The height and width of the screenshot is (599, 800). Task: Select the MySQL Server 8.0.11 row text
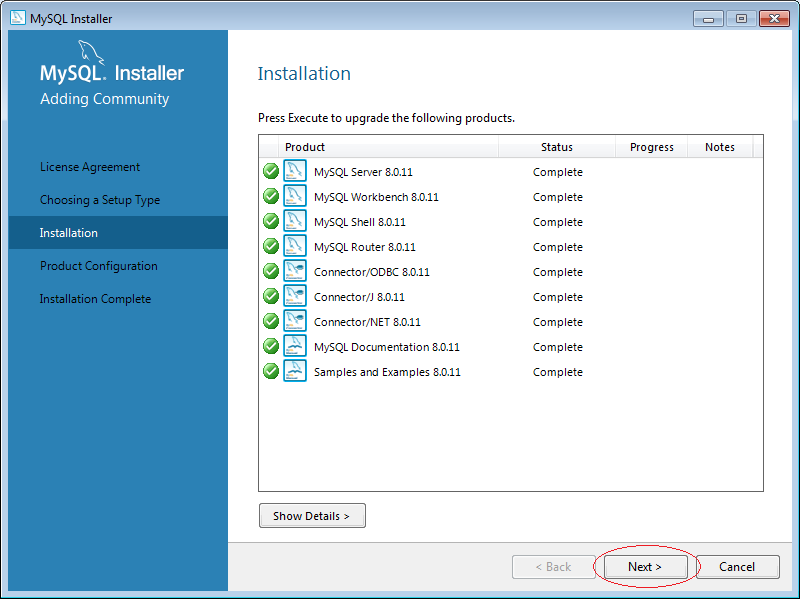click(363, 172)
